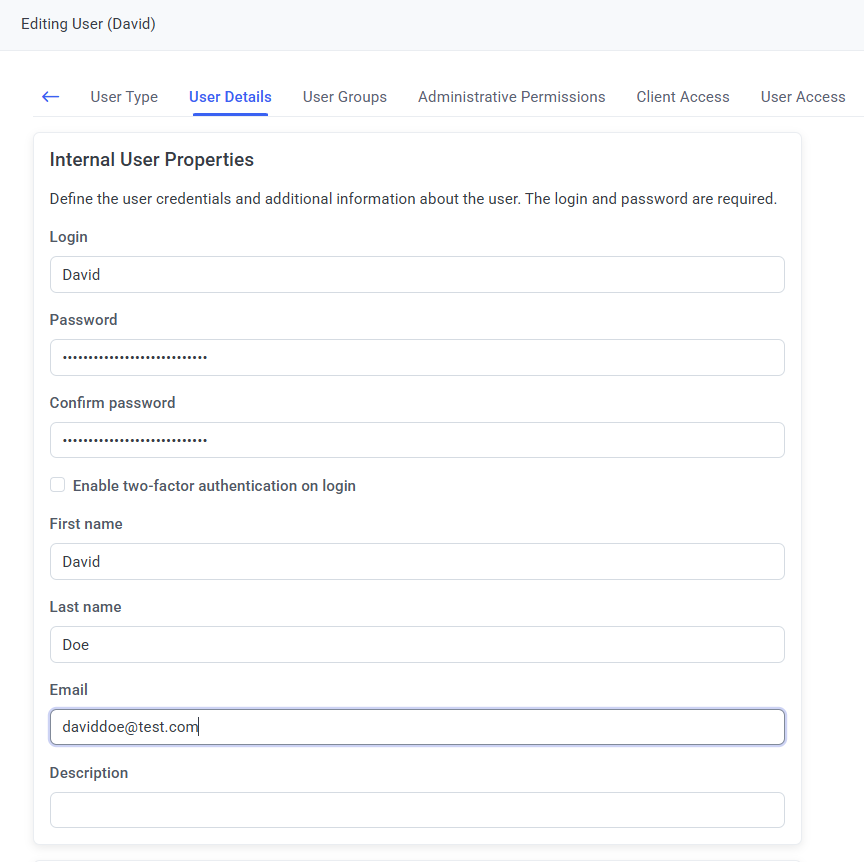The height and width of the screenshot is (862, 864).
Task: Click the Confirm password input field
Action: 417,441
